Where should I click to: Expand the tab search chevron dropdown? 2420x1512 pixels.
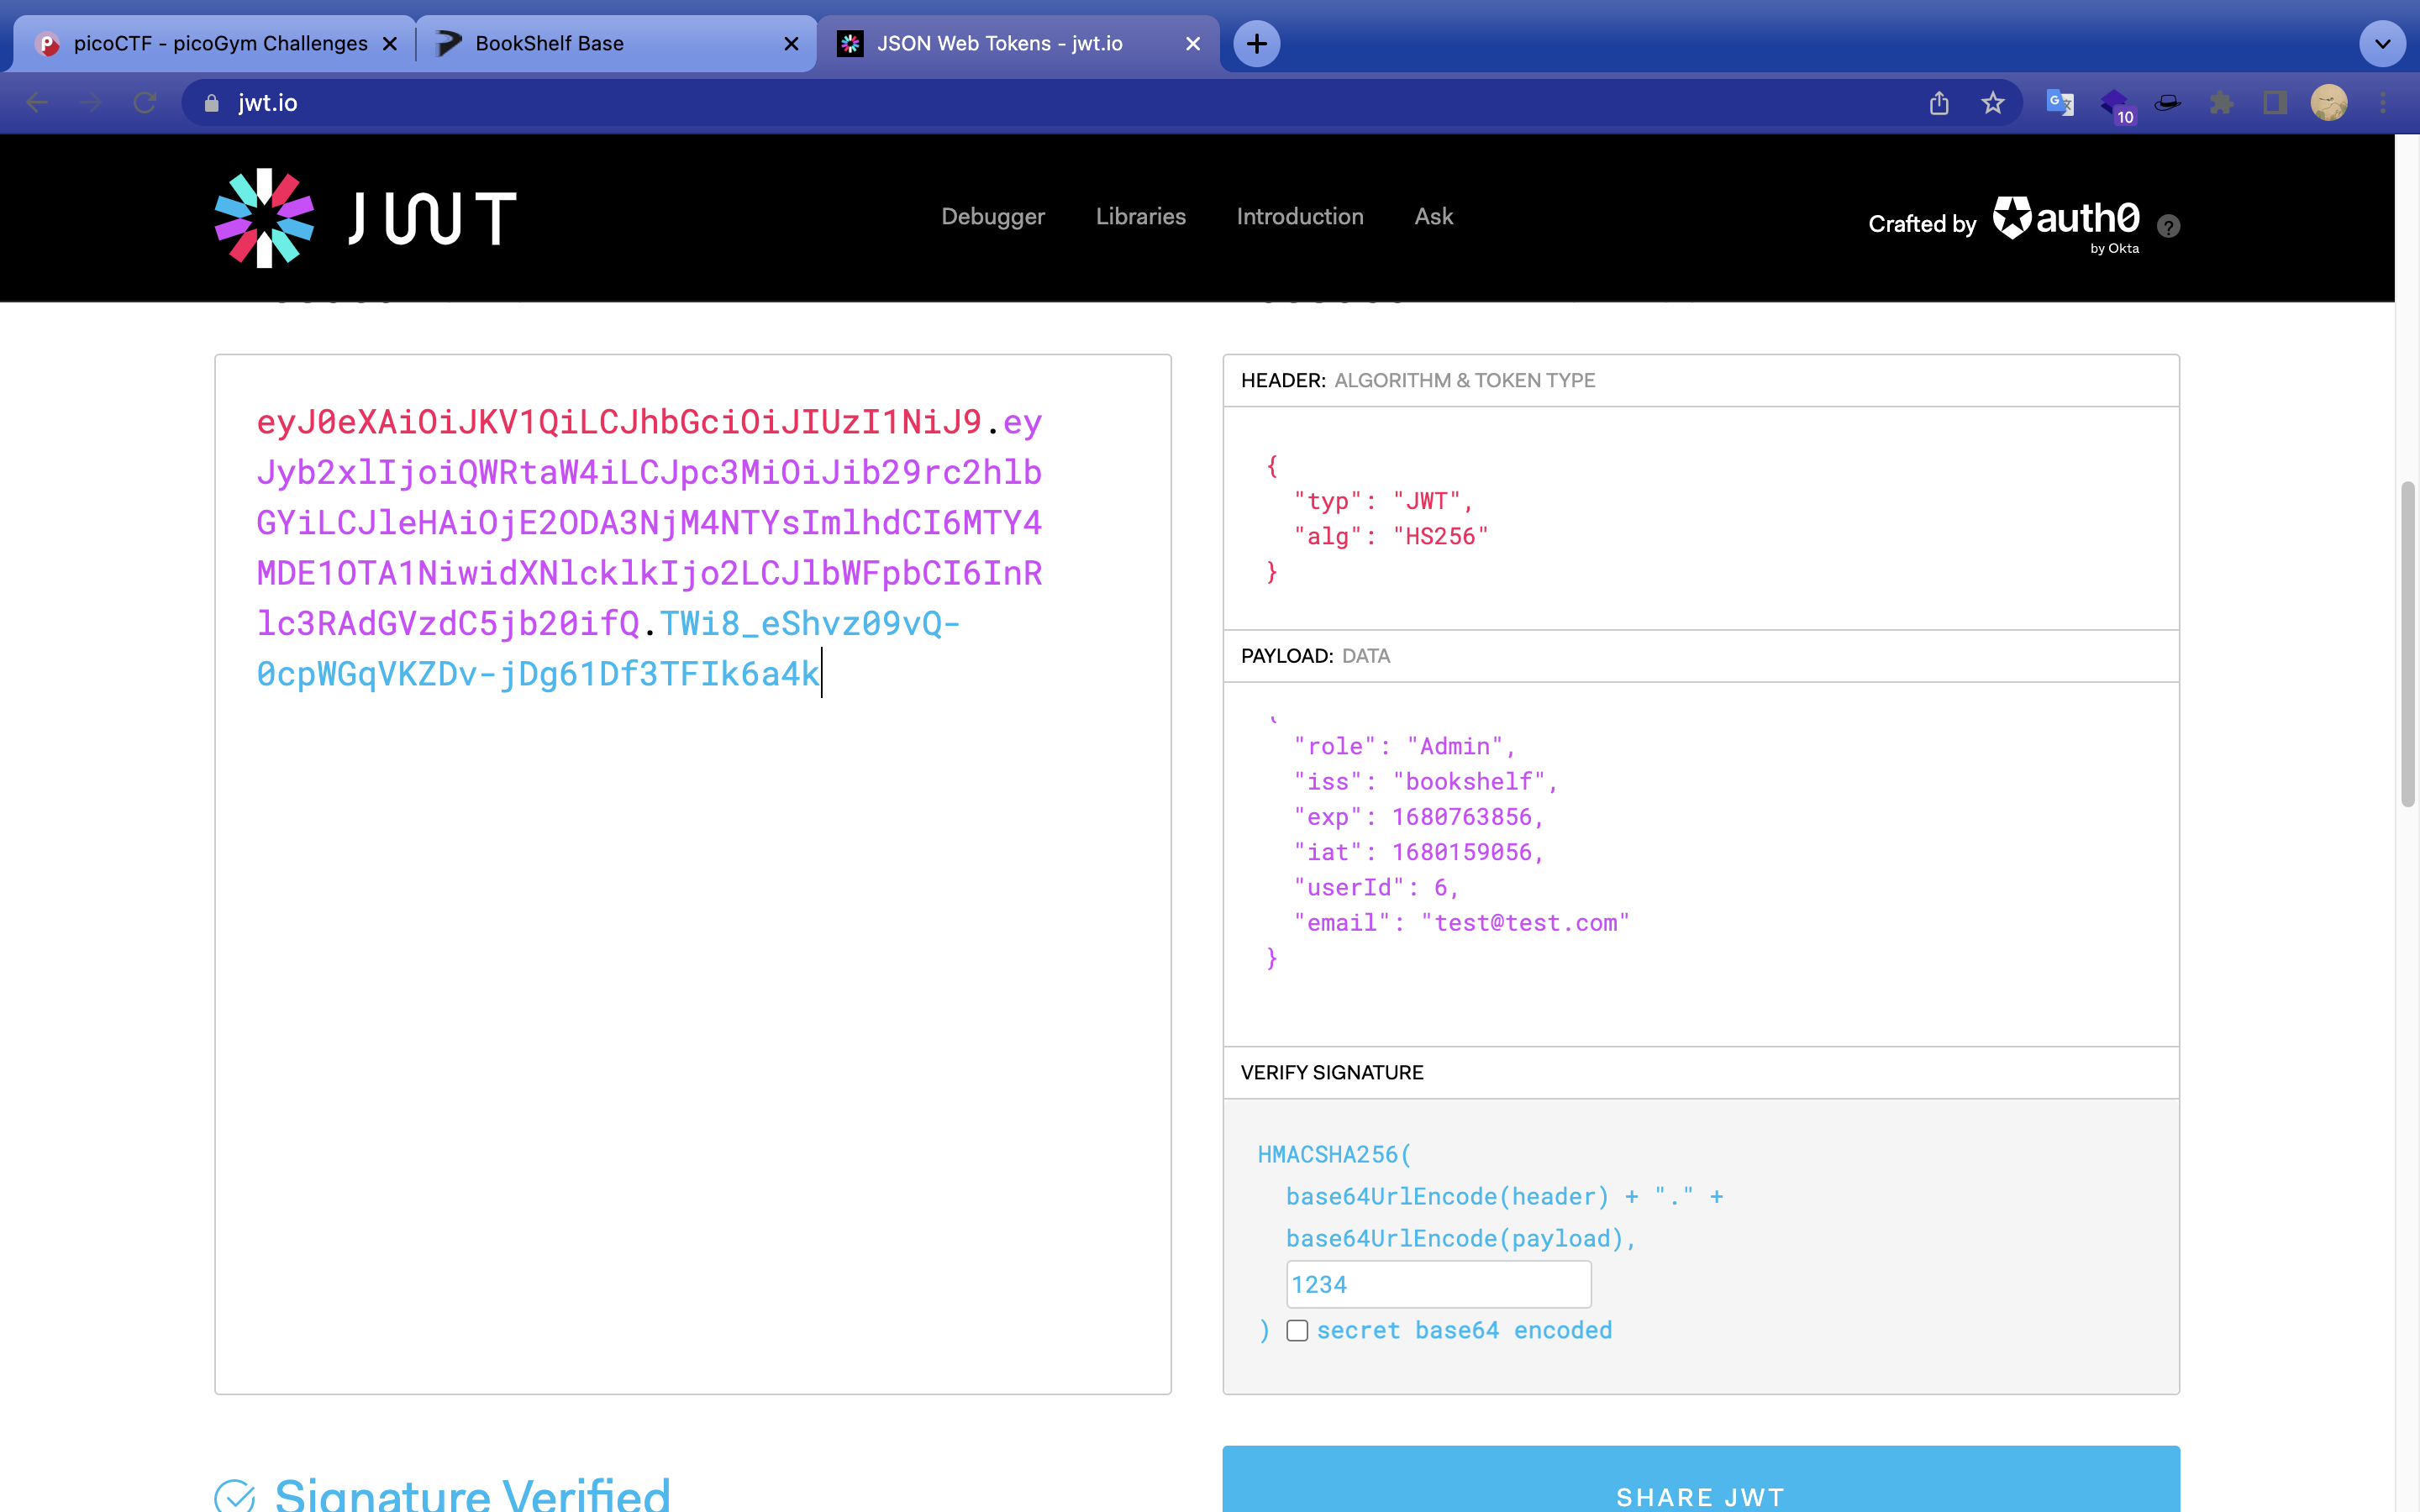2382,43
